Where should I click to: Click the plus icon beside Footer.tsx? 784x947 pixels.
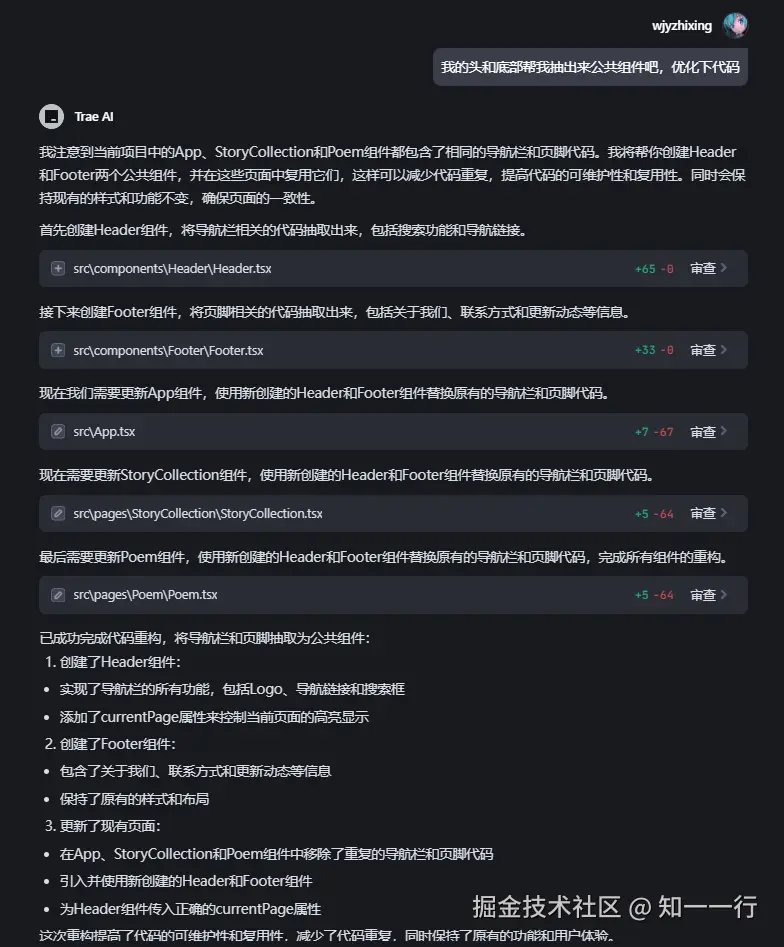(x=58, y=351)
